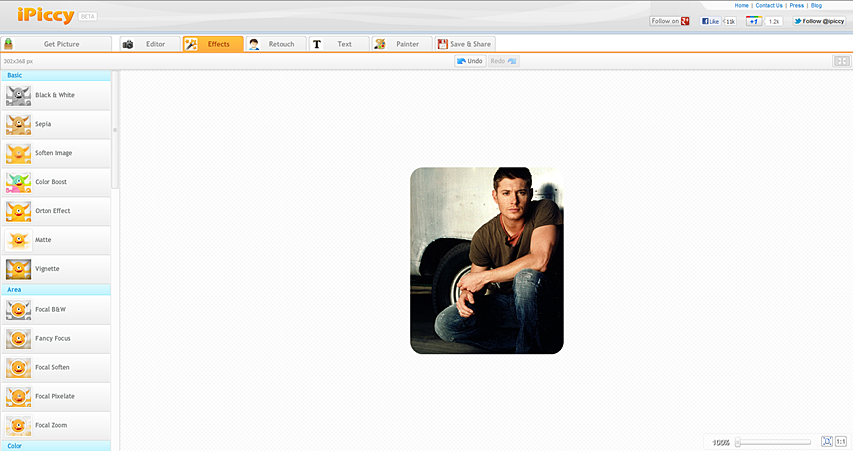853x451 pixels.
Task: Switch to the Retouch tab
Action: [x=276, y=44]
